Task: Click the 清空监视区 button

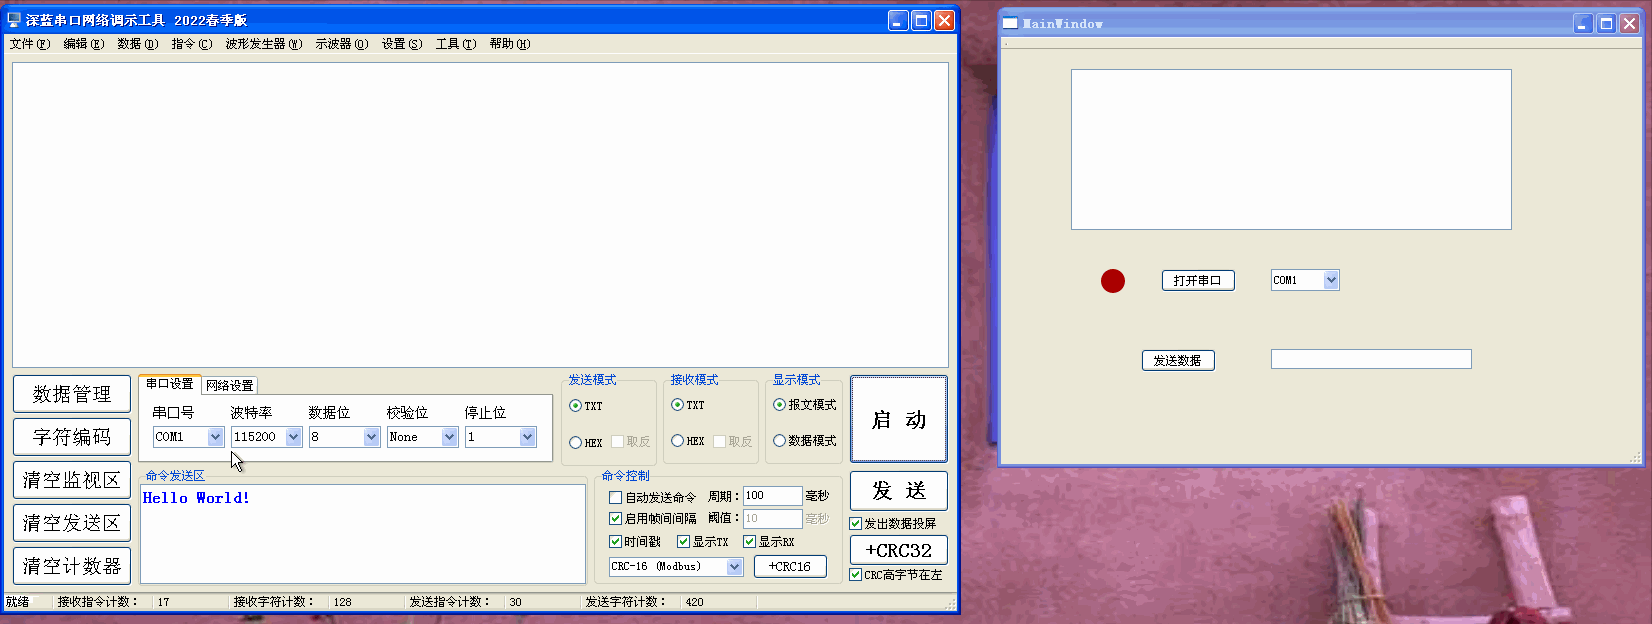Action: pos(72,480)
